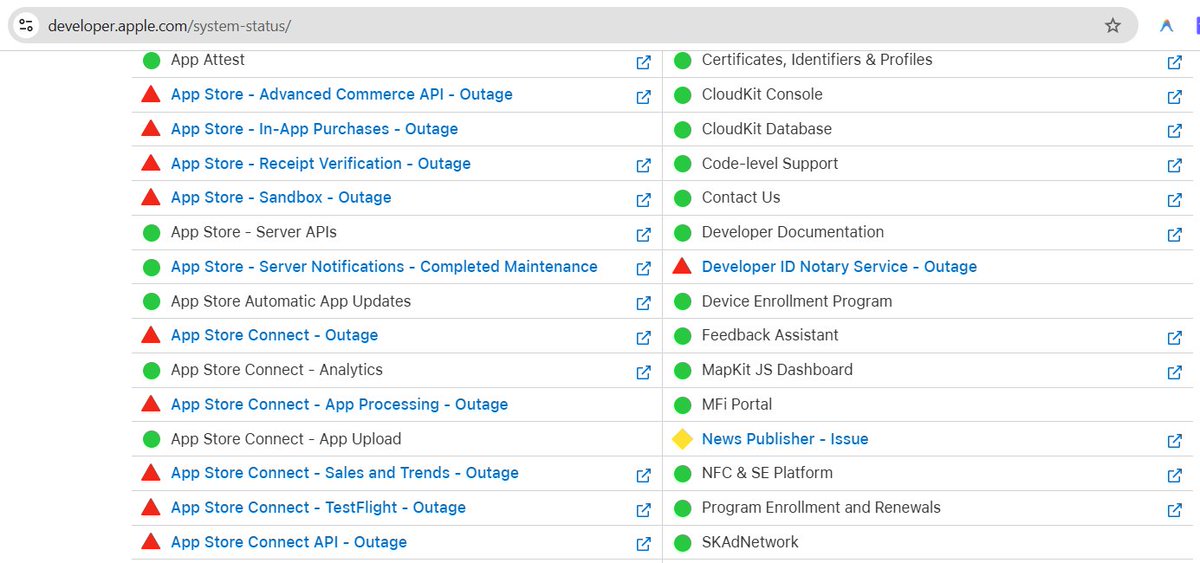
Task: Click red outage triangle for Developer ID Notary Service
Action: (x=682, y=266)
